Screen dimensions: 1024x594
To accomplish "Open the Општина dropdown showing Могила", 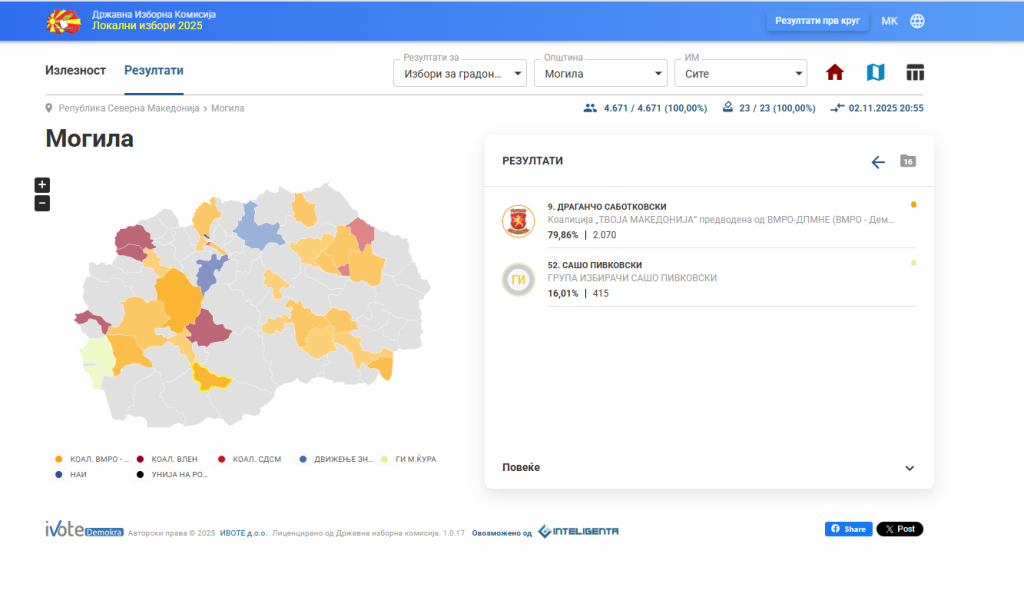I will (600, 73).
